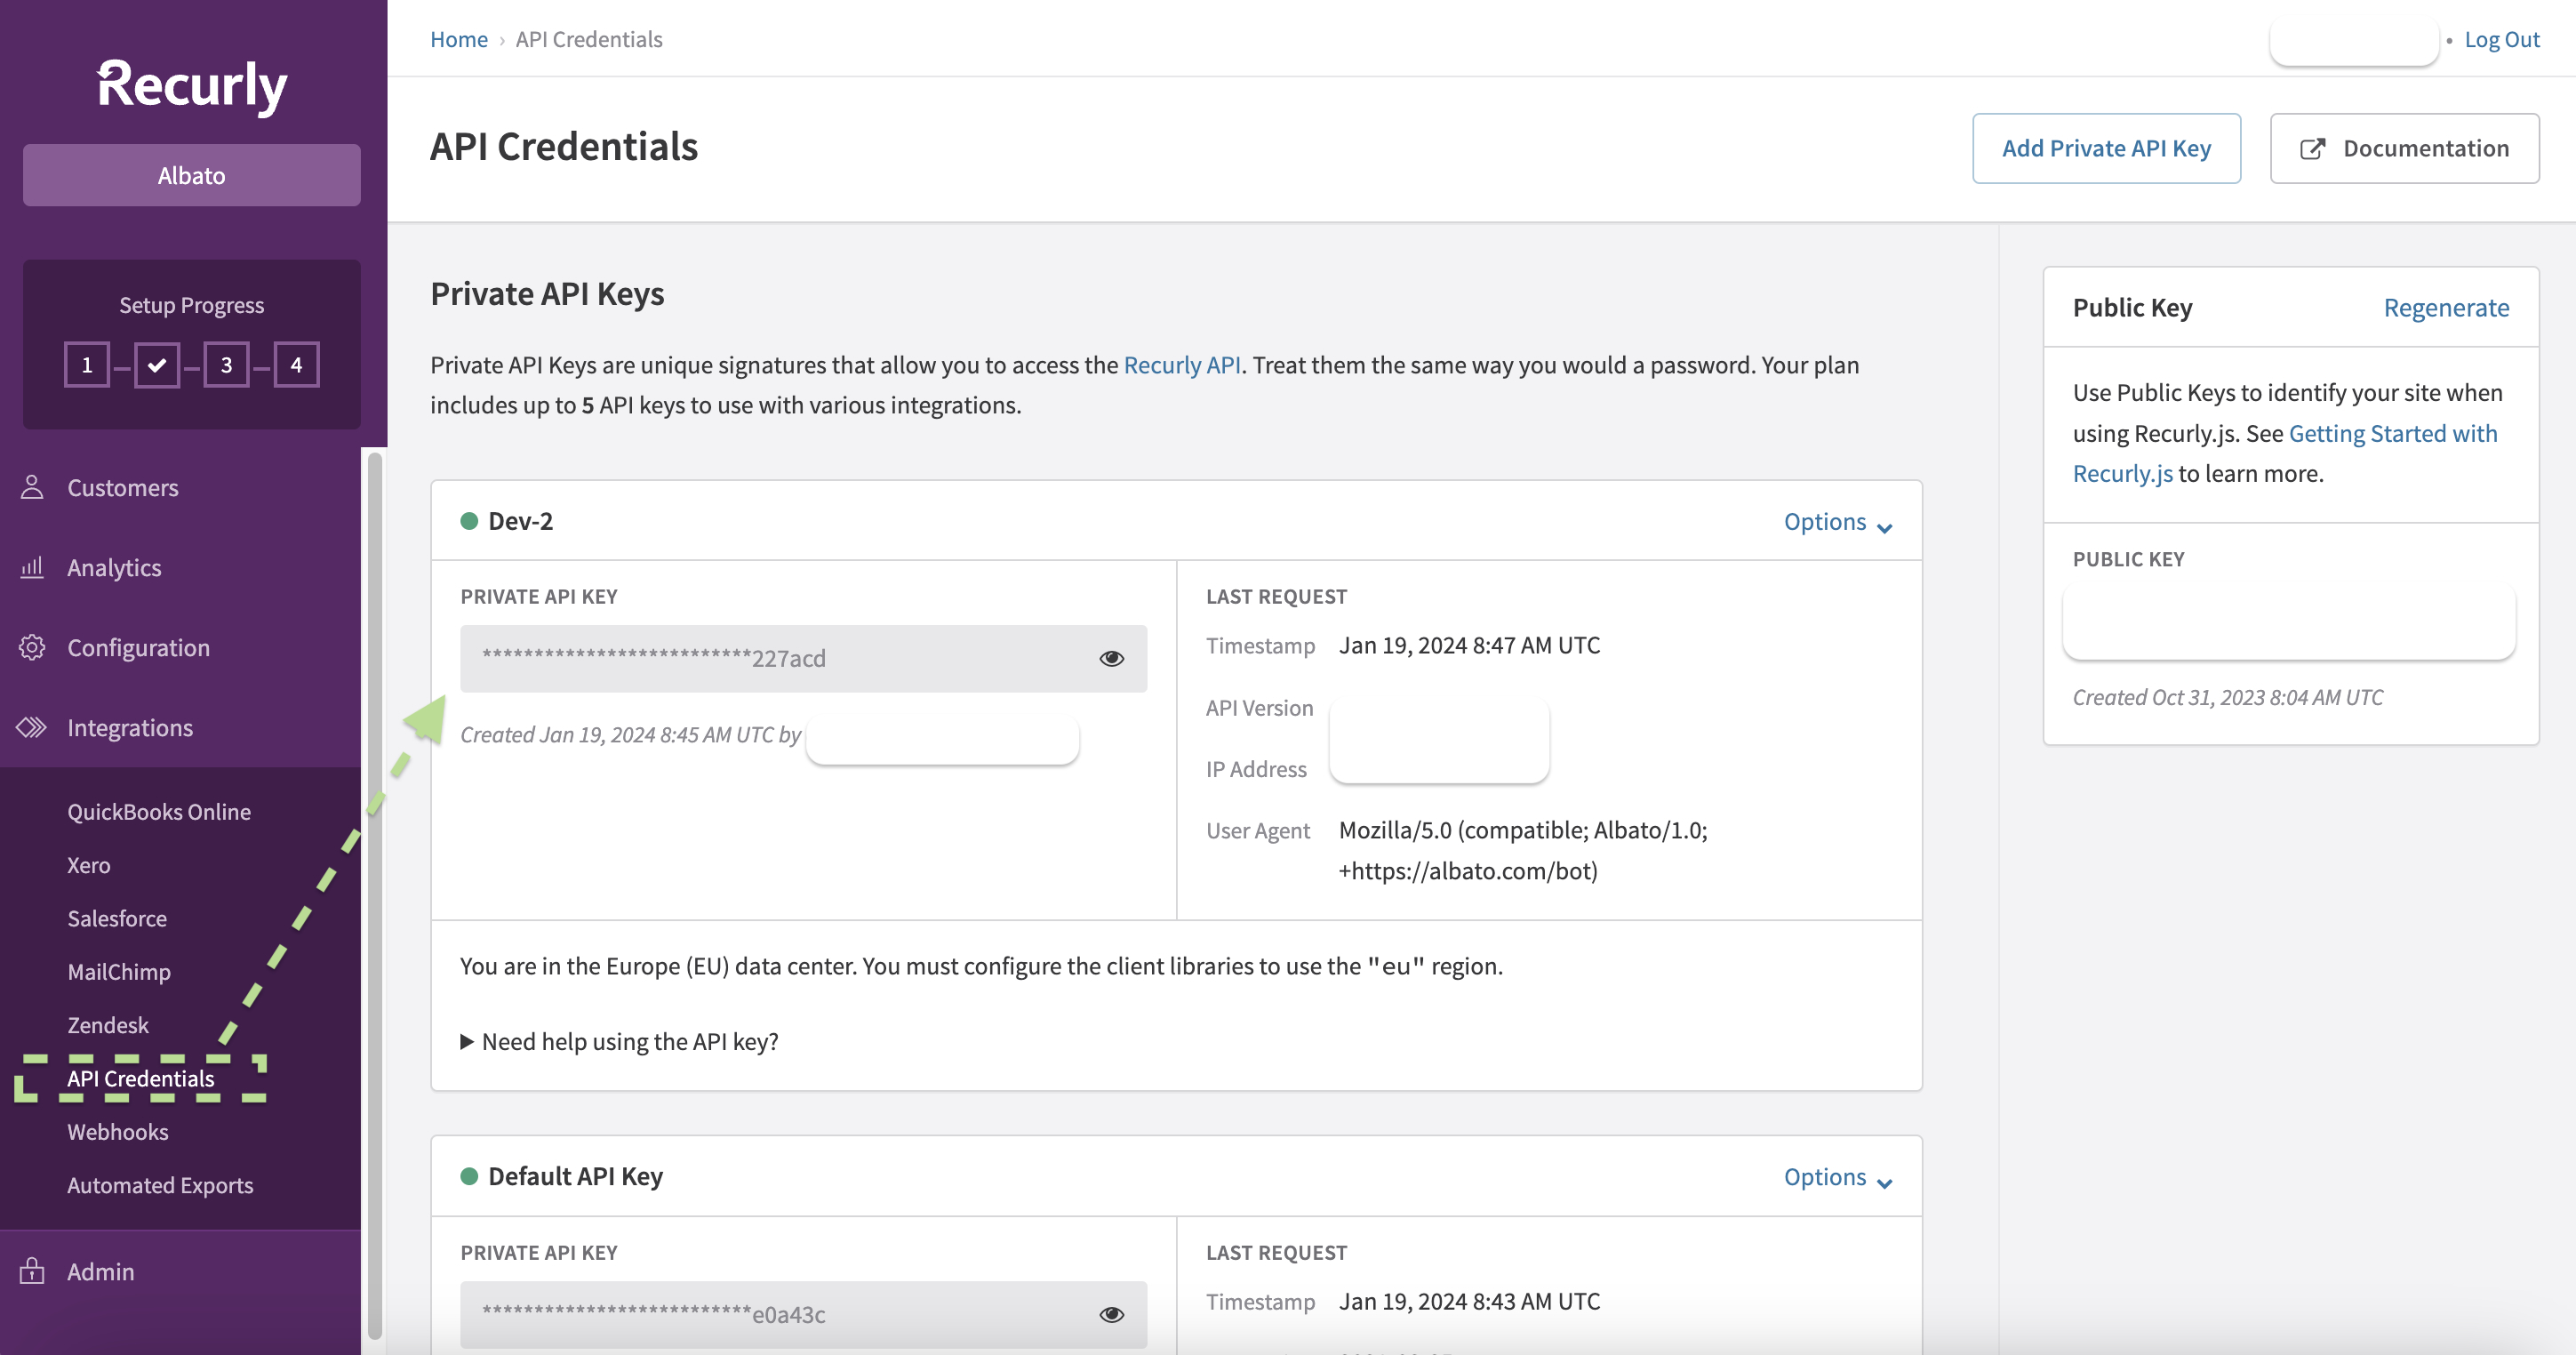2576x1355 pixels.
Task: Click the Analytics bar chart icon
Action: point(32,567)
